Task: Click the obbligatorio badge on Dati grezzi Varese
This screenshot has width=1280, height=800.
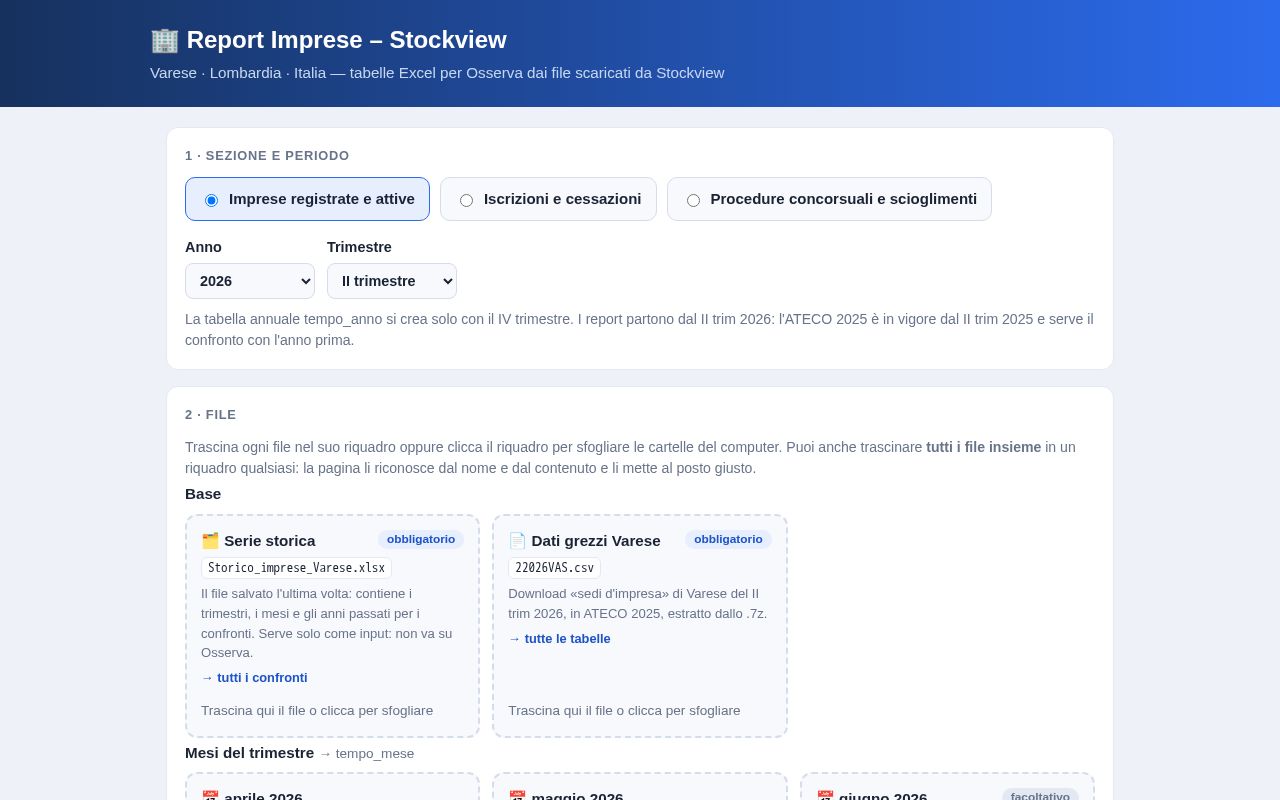Action: tap(728, 539)
